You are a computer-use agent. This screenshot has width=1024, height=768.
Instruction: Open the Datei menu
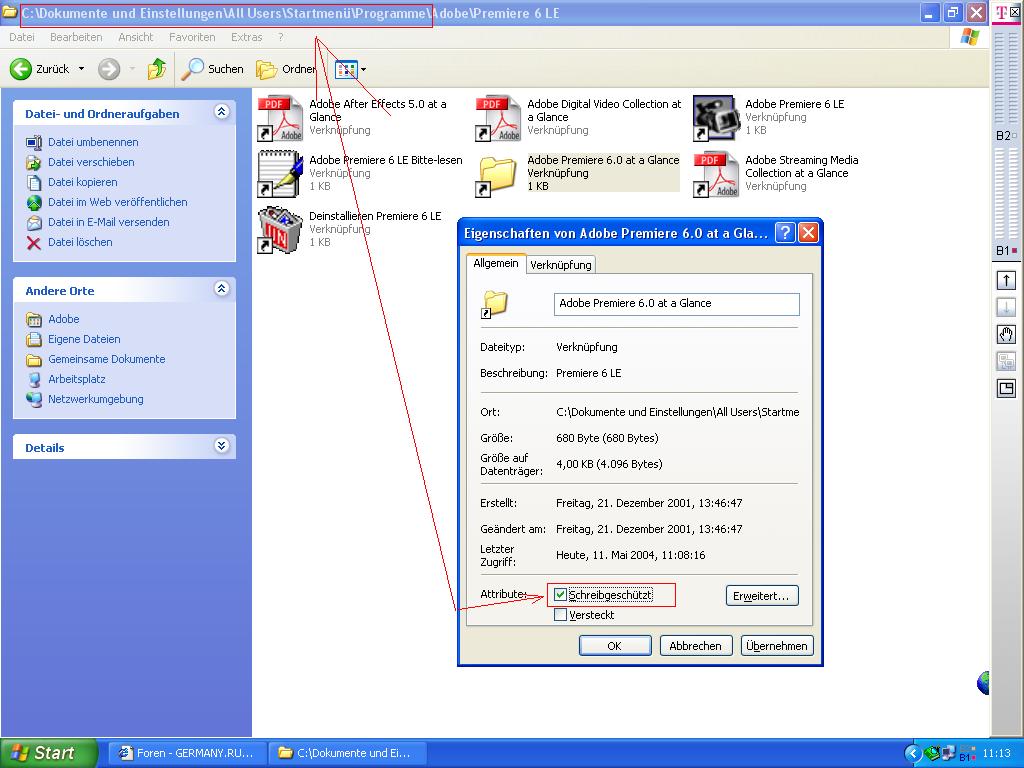point(22,37)
